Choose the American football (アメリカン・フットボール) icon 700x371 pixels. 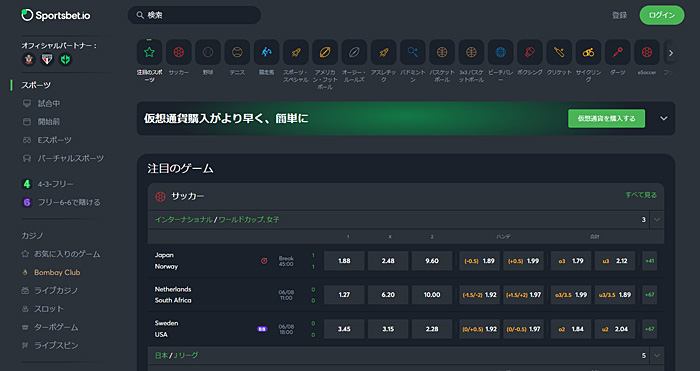(x=325, y=52)
